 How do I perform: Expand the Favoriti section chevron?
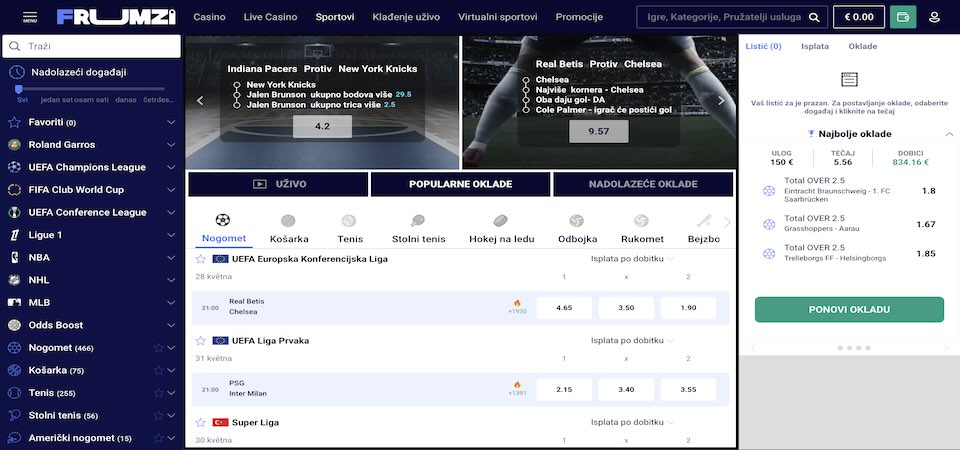coord(171,122)
